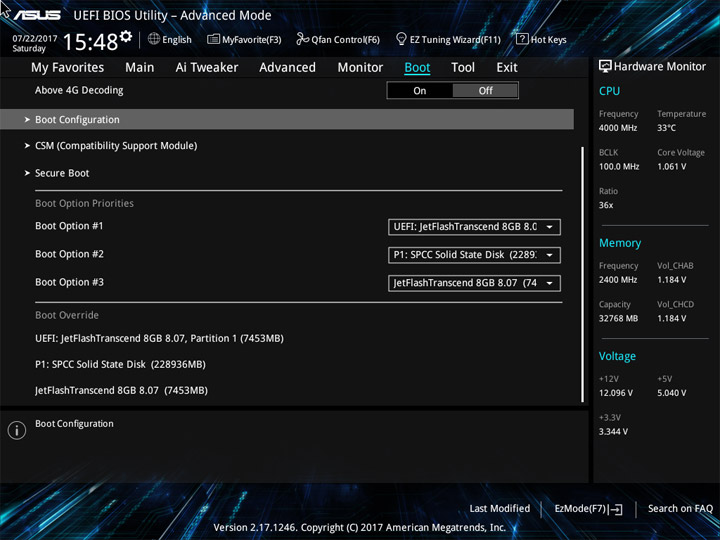Go to the Monitor tab
Image resolution: width=720 pixels, height=540 pixels.
[360, 68]
